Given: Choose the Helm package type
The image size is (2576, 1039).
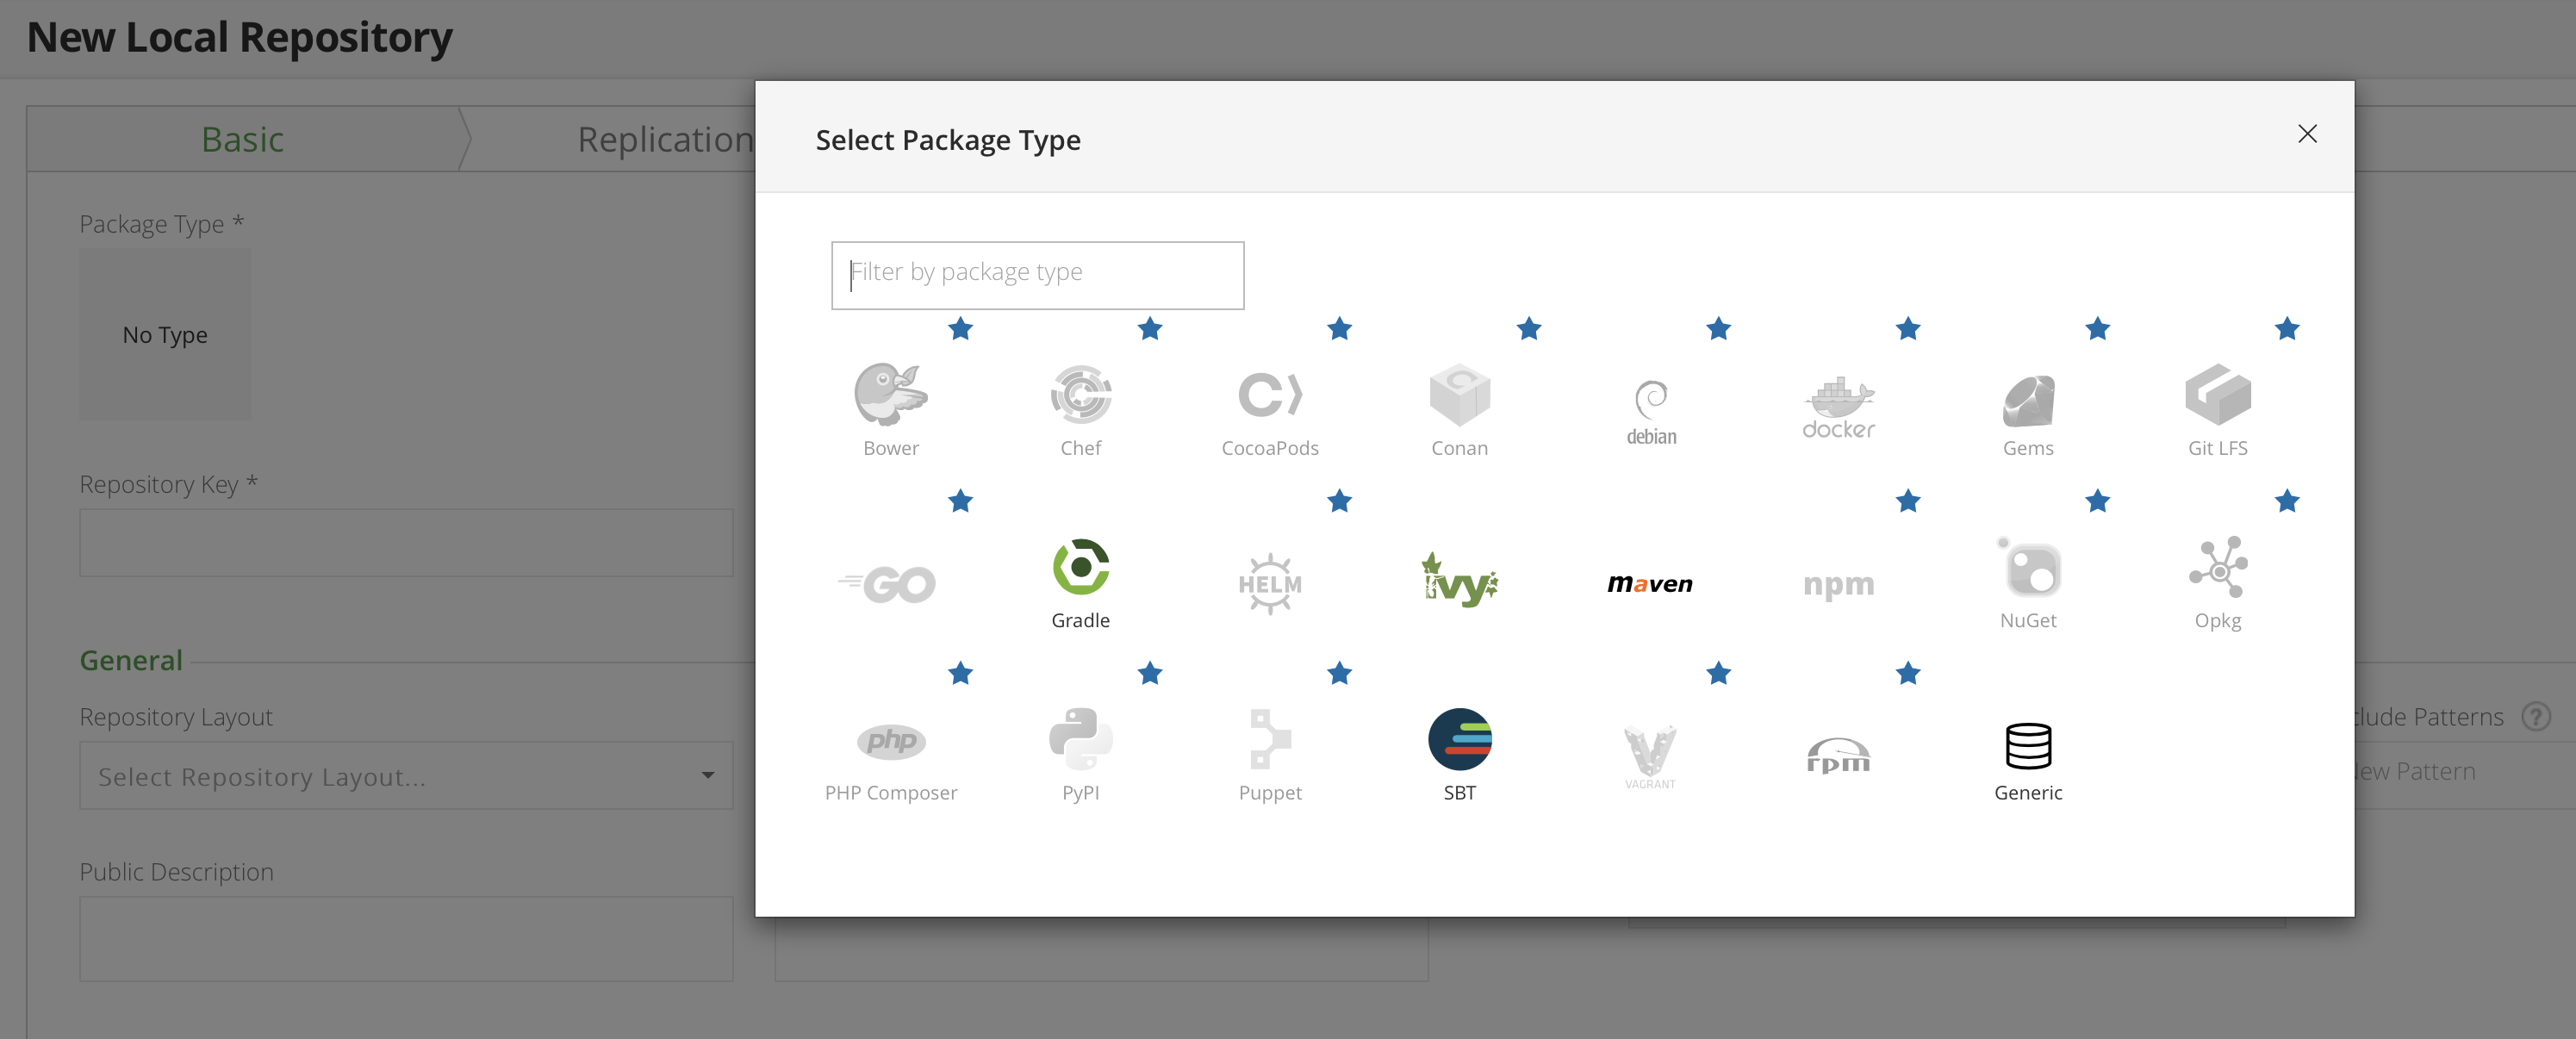Looking at the screenshot, I should [x=1269, y=583].
